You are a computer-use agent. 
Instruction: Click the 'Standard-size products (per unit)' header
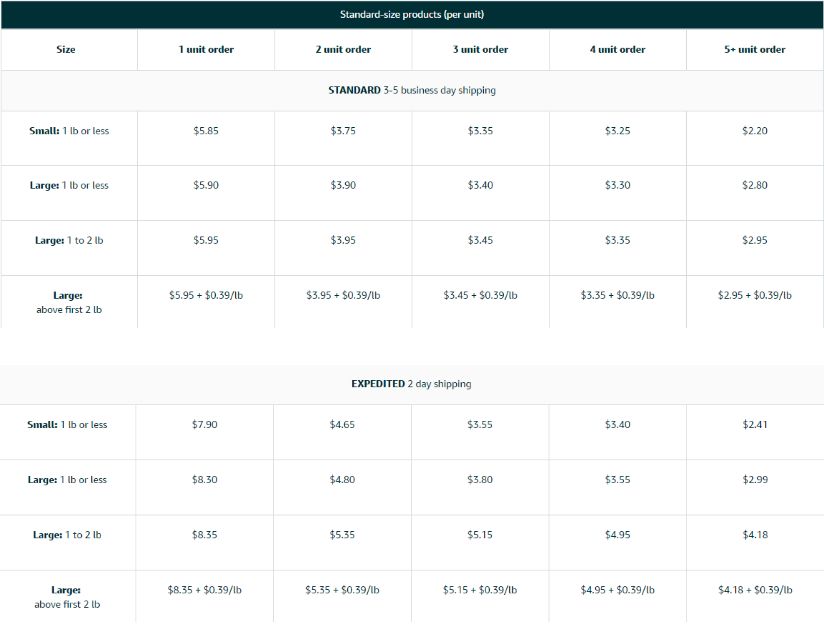point(411,15)
